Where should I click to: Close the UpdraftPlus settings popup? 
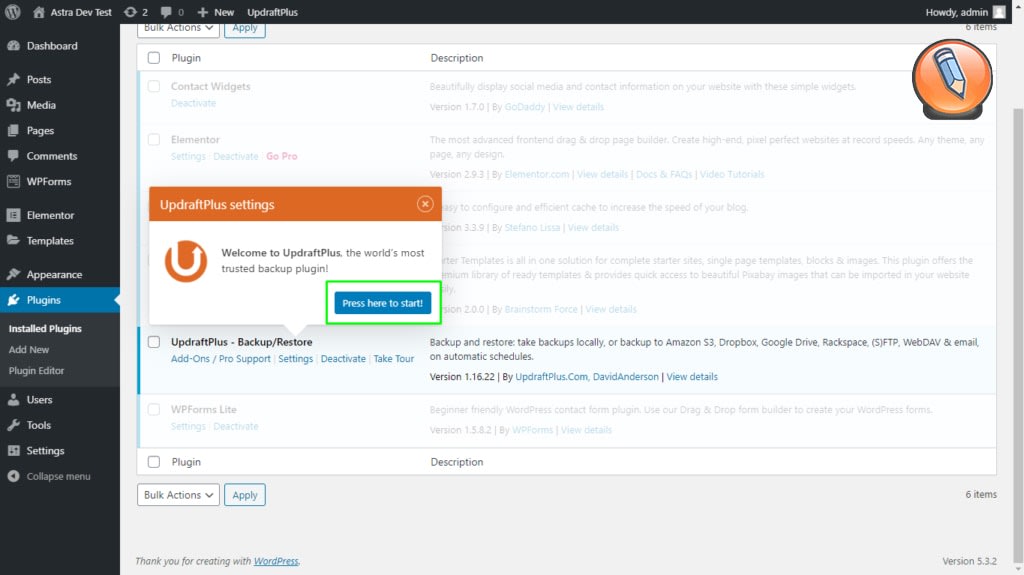coord(425,204)
